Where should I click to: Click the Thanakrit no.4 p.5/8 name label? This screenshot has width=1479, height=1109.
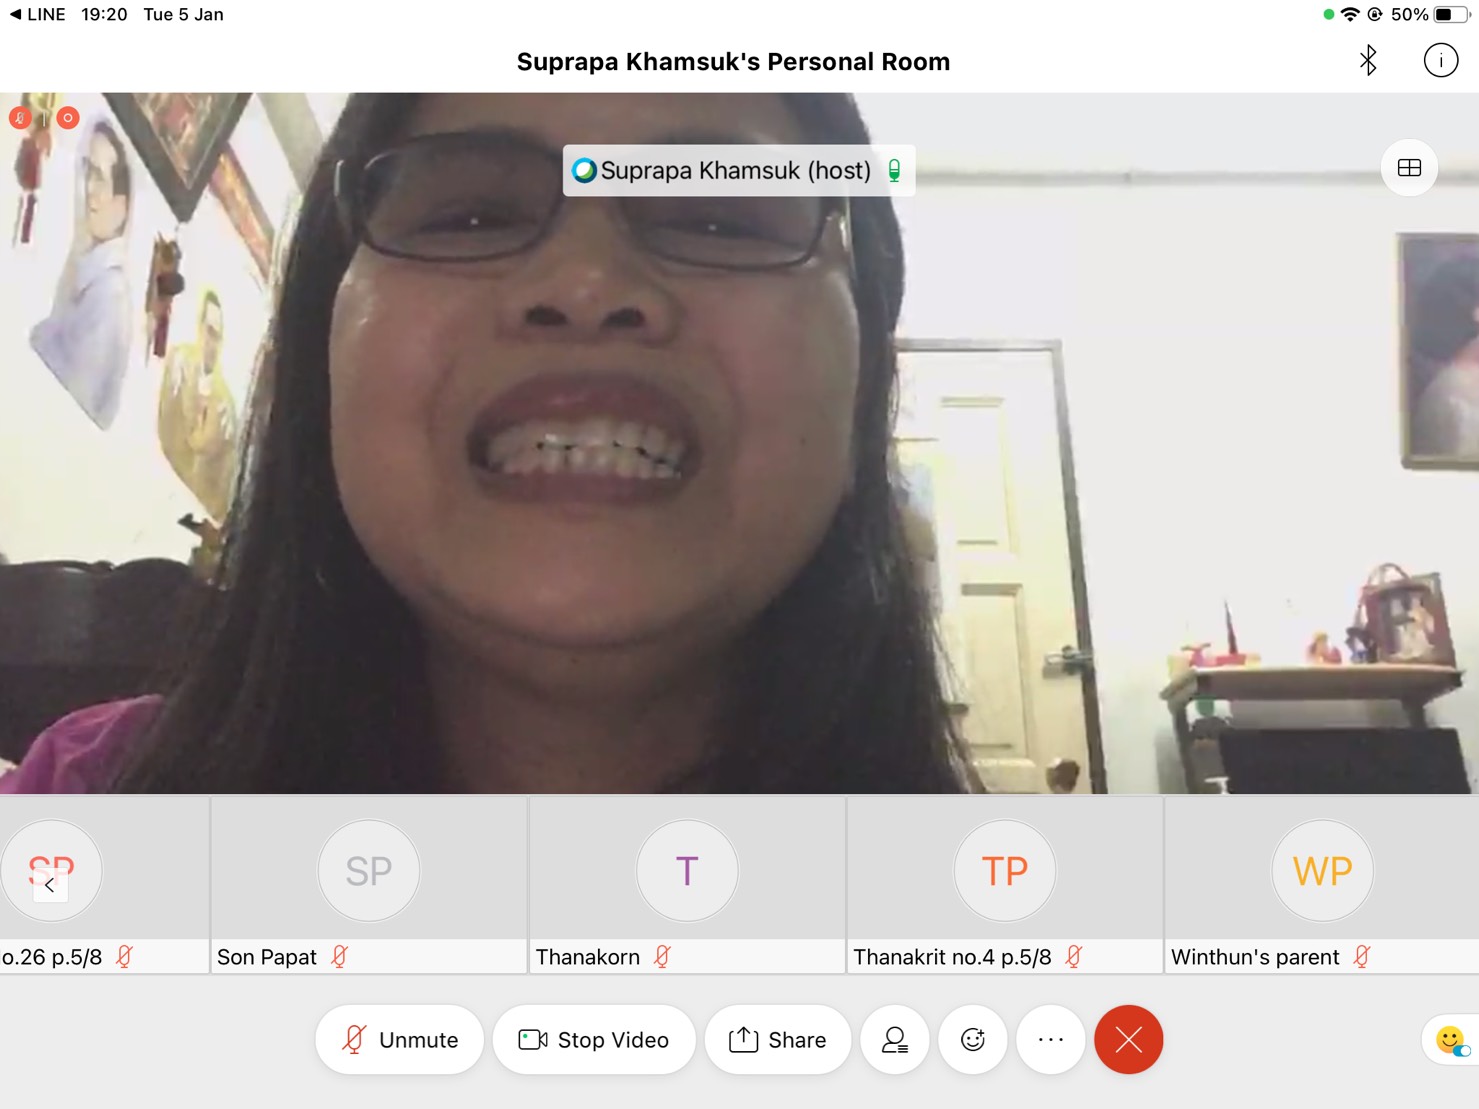952,957
